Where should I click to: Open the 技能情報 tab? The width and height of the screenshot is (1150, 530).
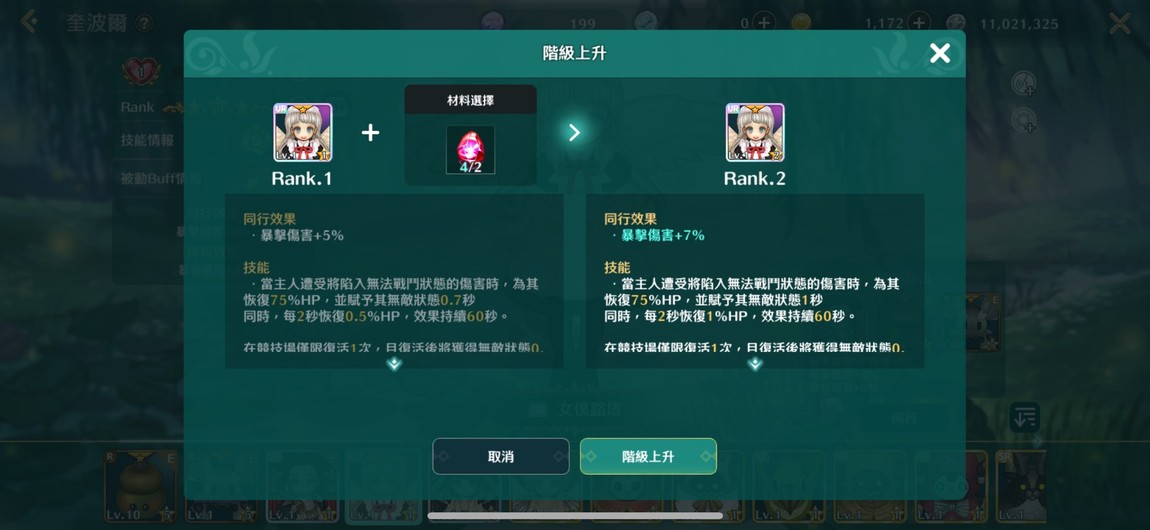pyautogui.click(x=147, y=140)
